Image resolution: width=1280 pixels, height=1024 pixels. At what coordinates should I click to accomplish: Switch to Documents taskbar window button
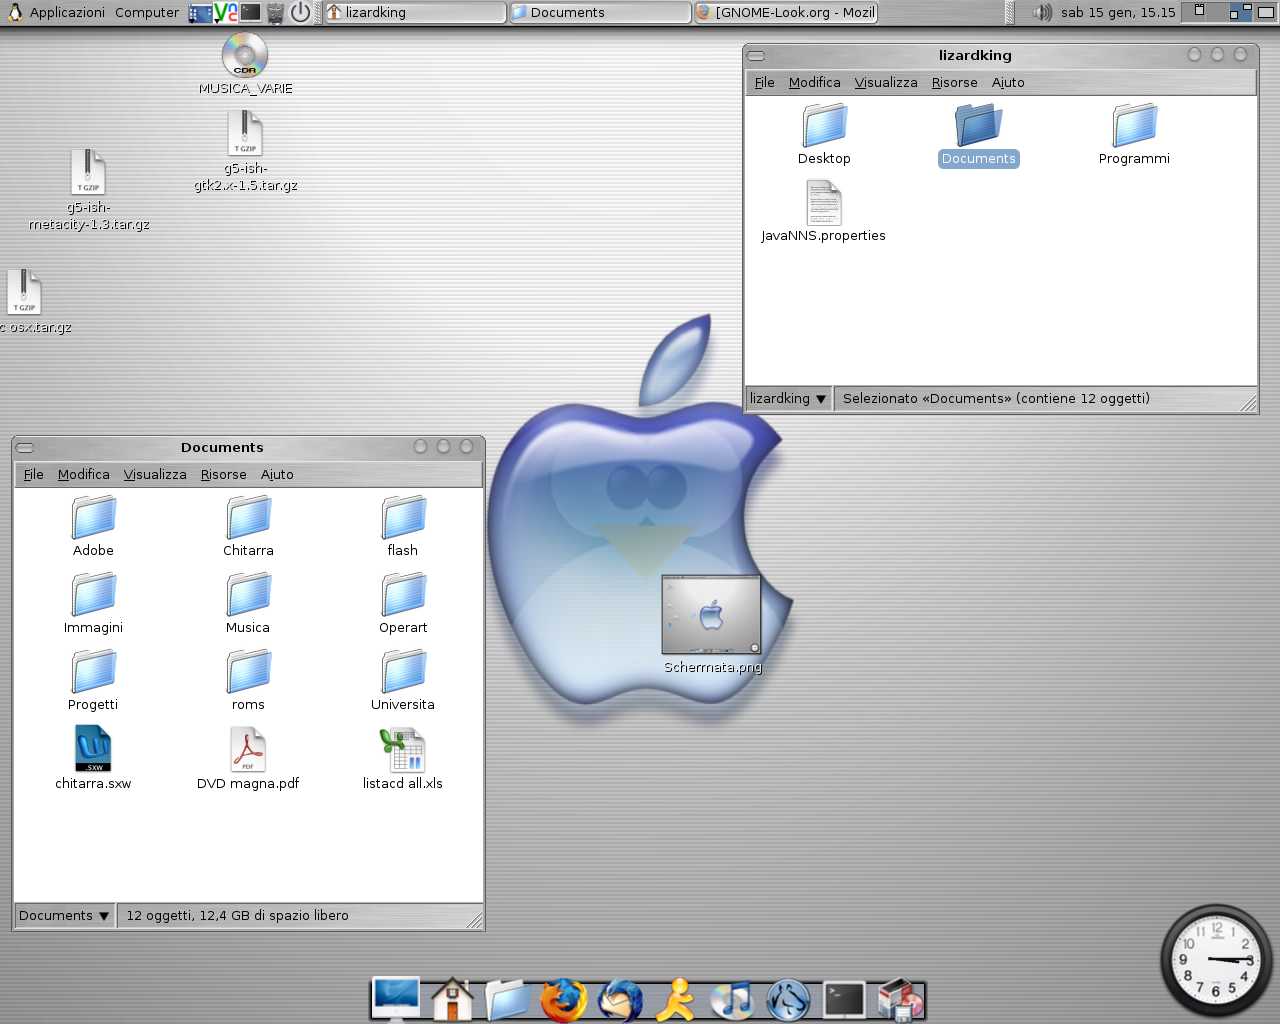600,12
